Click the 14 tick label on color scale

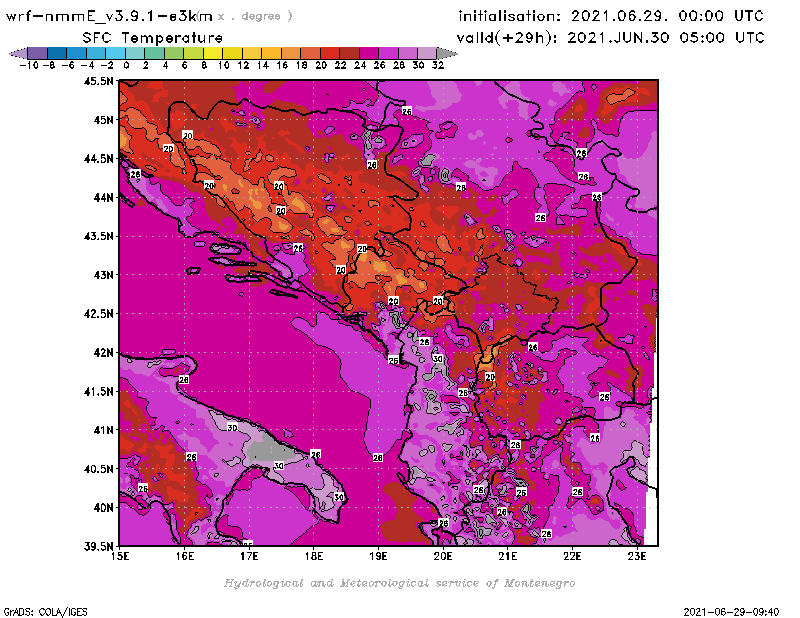coord(262,65)
